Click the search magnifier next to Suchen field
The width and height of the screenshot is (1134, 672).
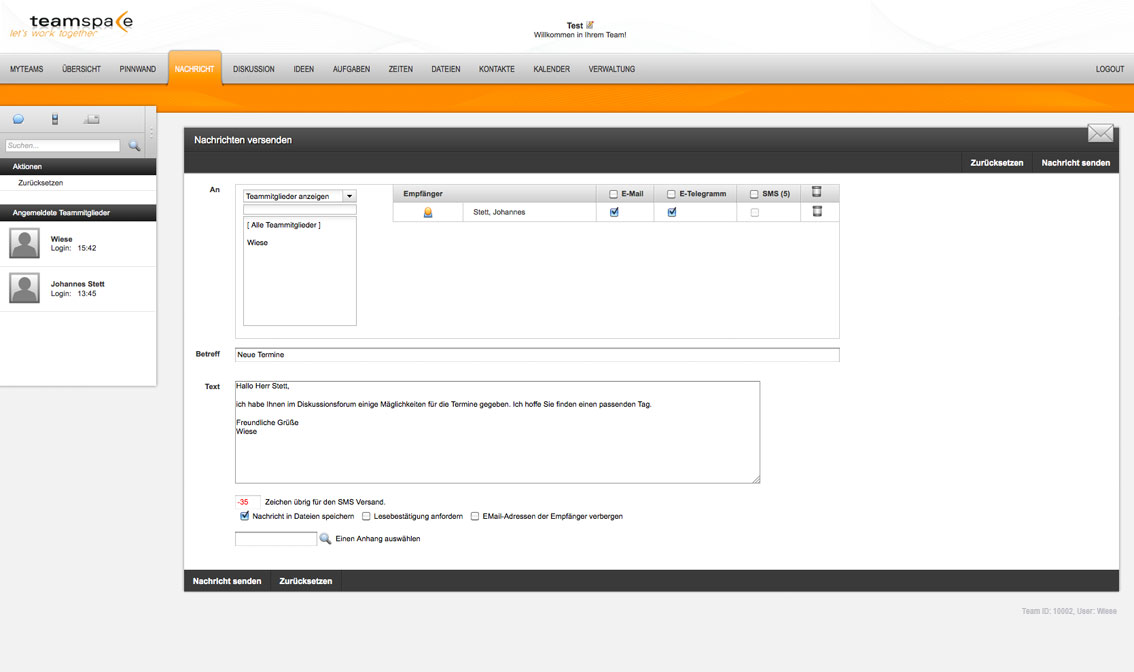tap(134, 145)
